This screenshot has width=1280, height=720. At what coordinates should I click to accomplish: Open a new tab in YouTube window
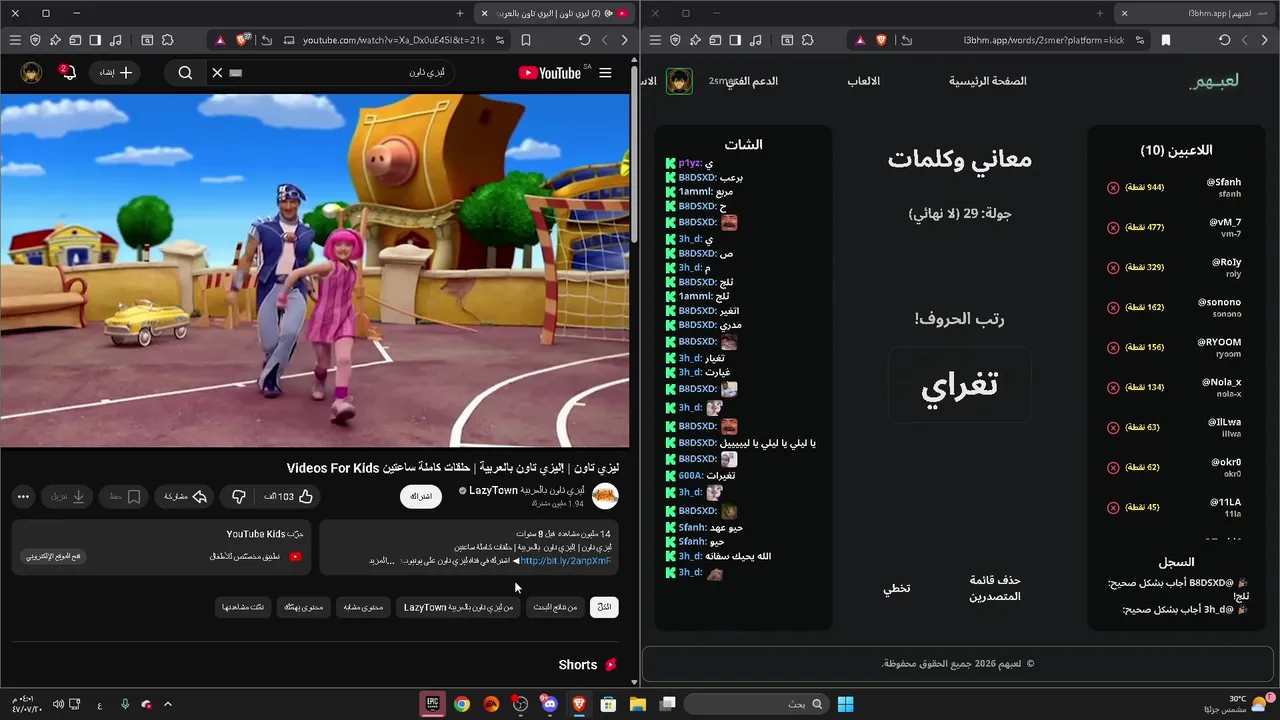(460, 13)
